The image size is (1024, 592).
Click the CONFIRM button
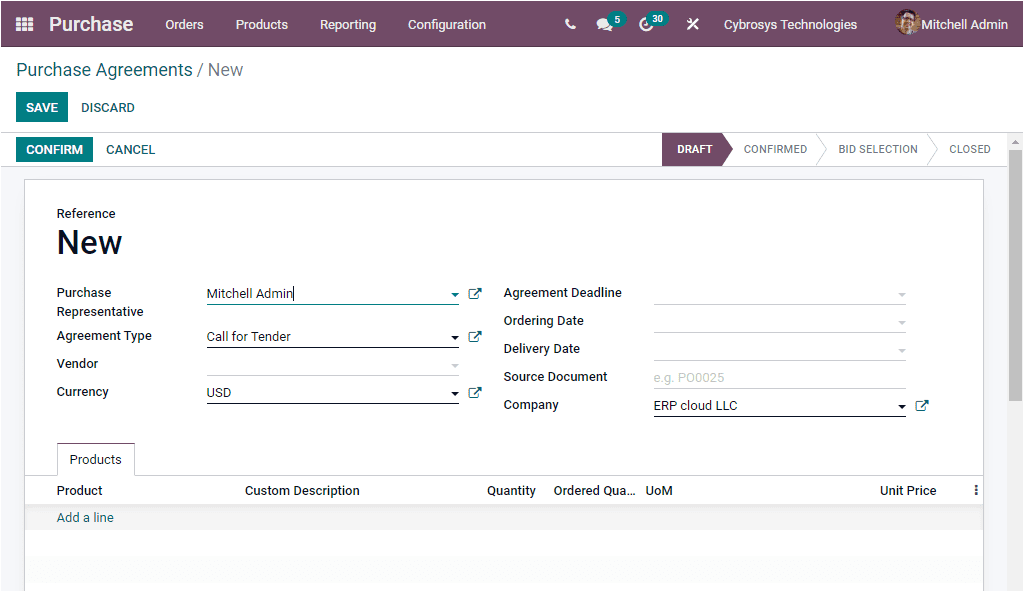(x=54, y=149)
